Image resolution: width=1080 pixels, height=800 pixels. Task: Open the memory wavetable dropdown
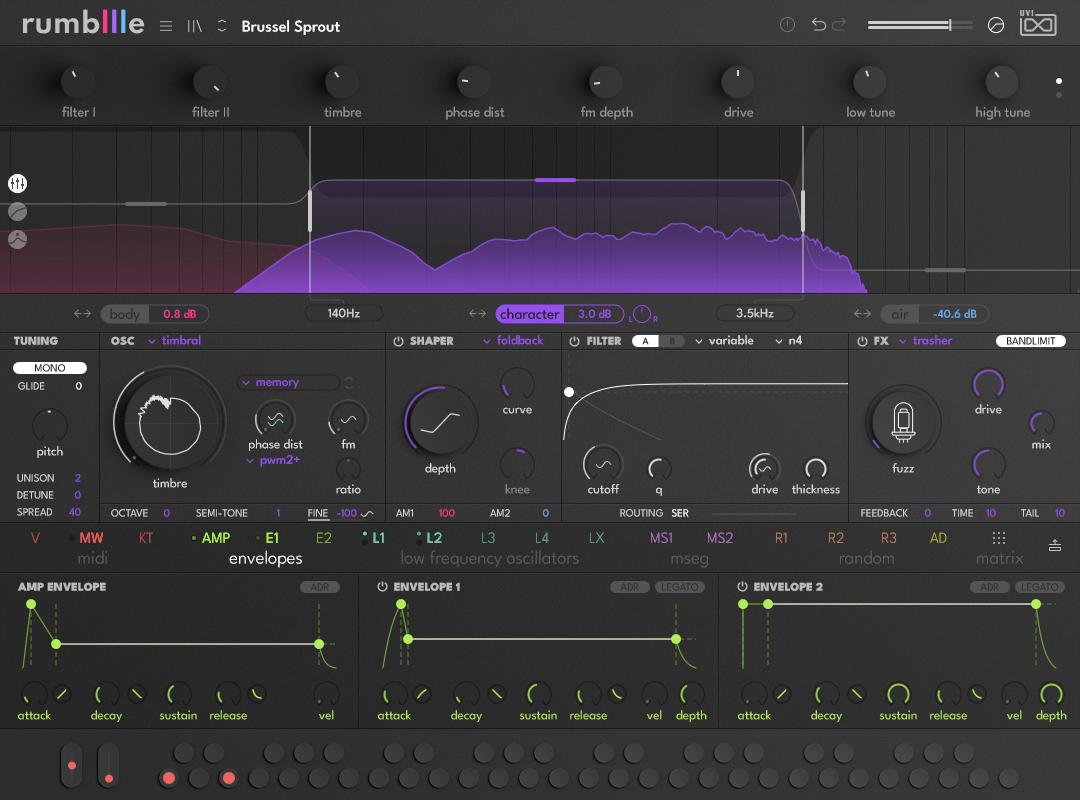click(289, 382)
